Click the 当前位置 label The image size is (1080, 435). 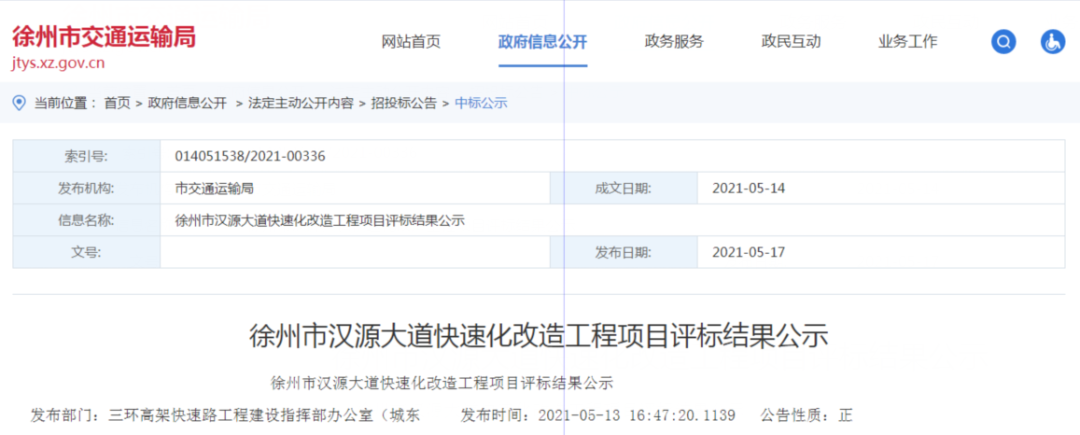point(65,103)
